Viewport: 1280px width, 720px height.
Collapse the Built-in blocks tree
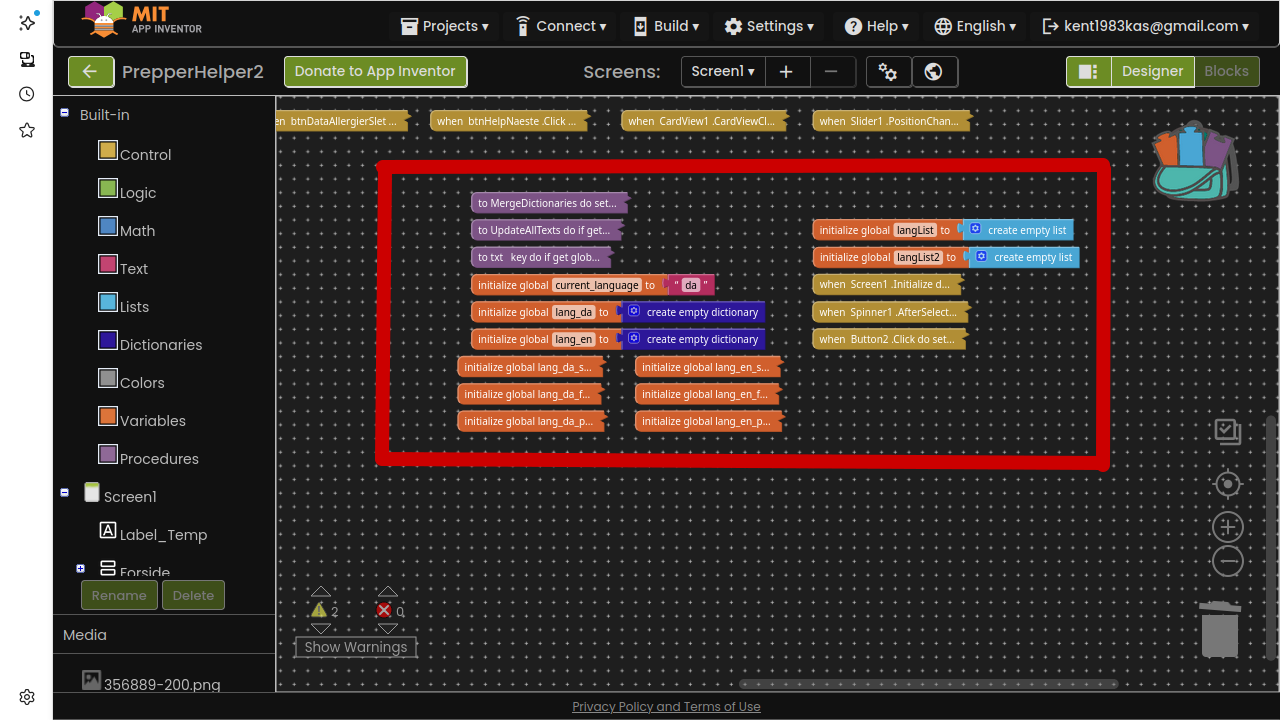(x=65, y=114)
